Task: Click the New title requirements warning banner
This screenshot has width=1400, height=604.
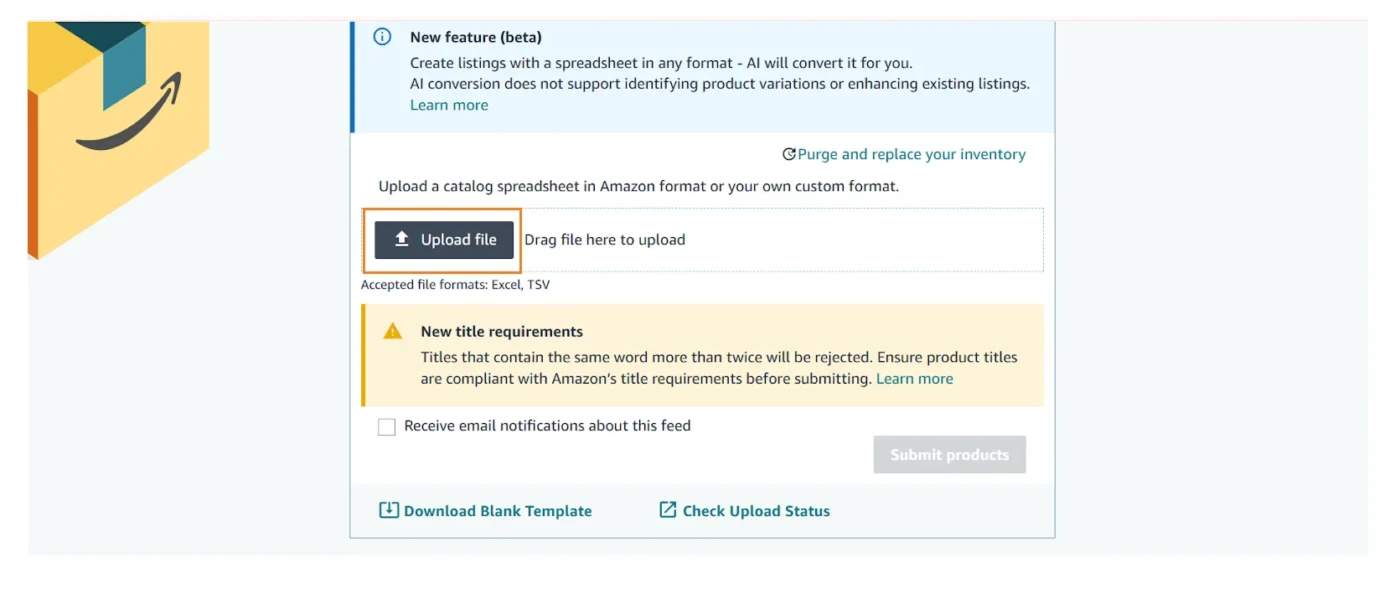Action: coord(700,355)
